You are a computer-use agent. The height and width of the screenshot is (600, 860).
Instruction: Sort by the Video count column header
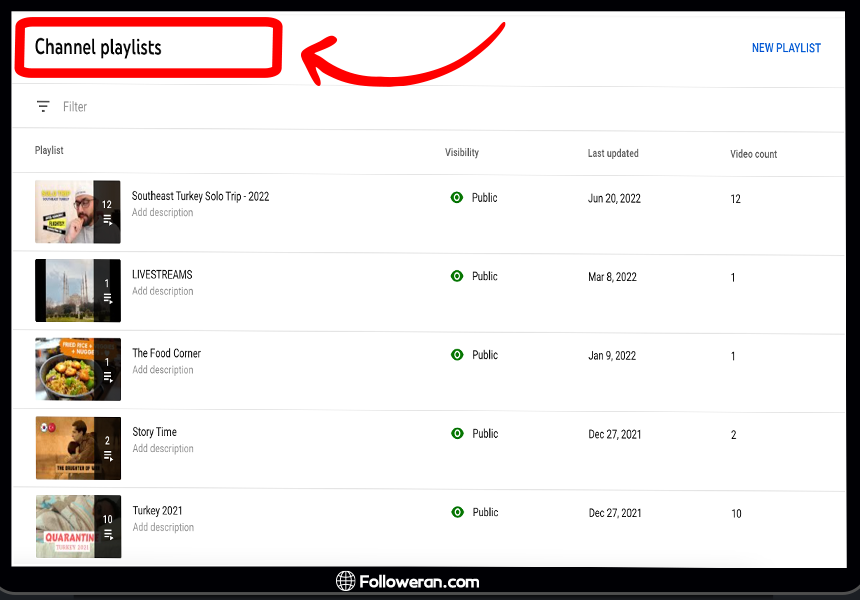[753, 154]
